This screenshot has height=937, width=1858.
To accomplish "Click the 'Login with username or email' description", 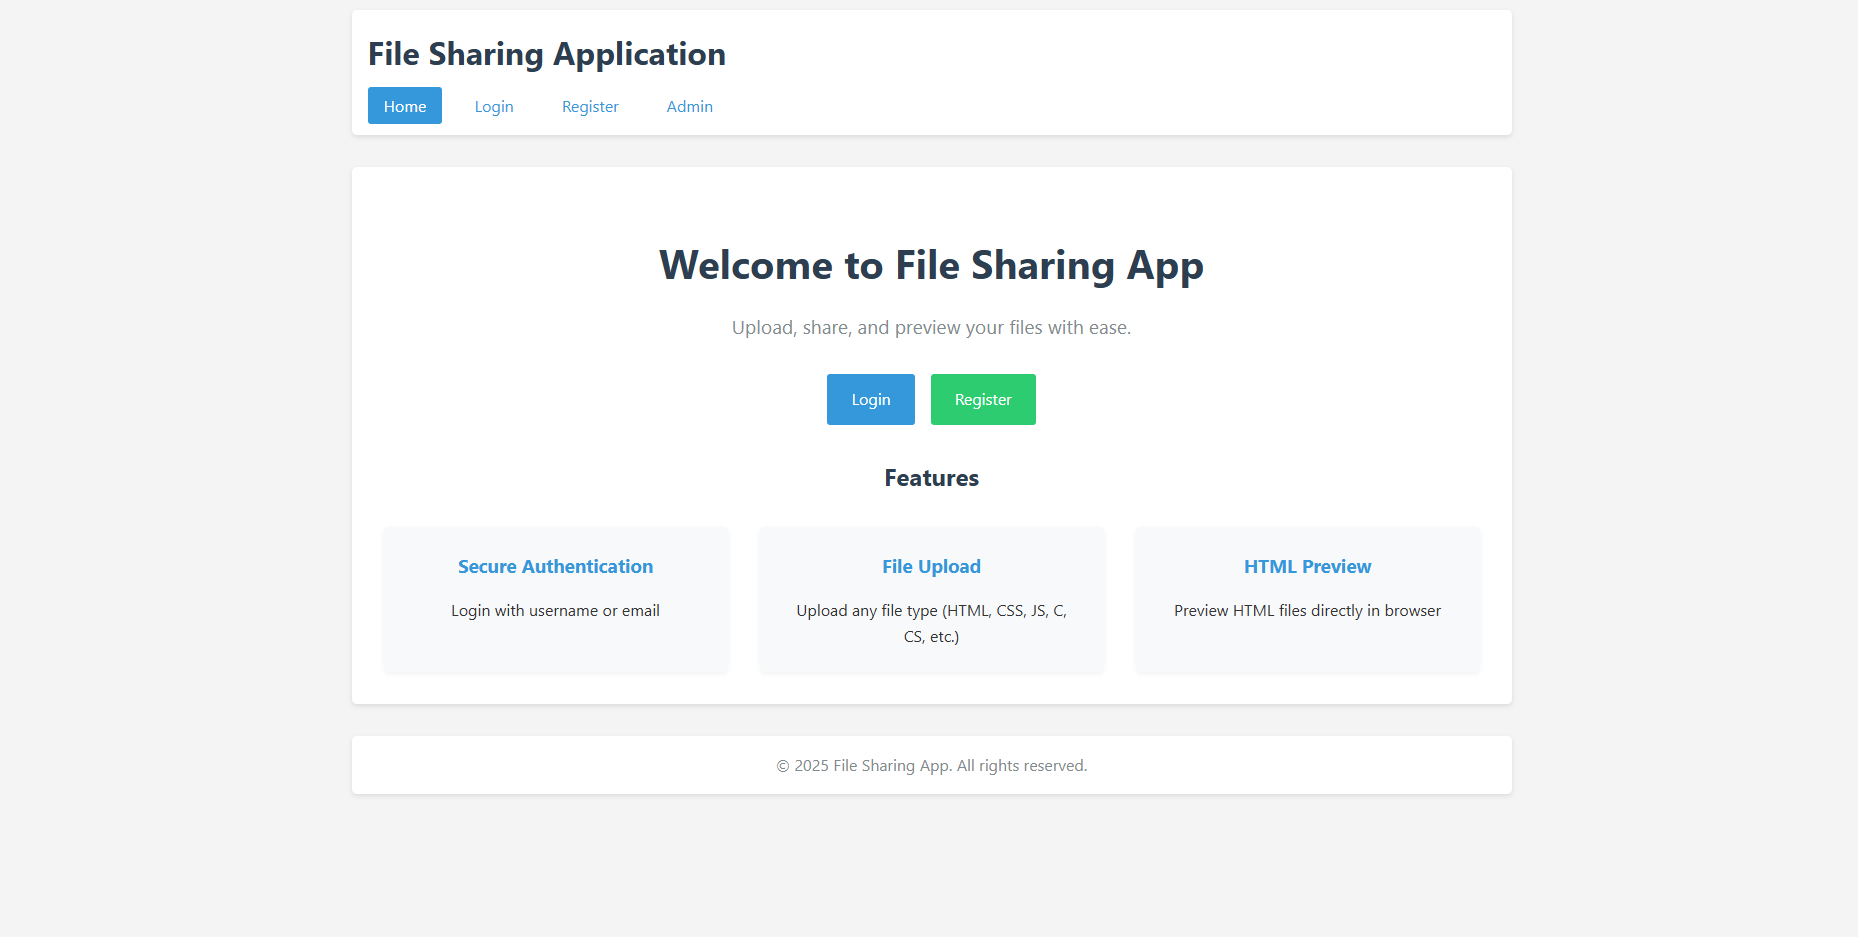I will coord(555,611).
